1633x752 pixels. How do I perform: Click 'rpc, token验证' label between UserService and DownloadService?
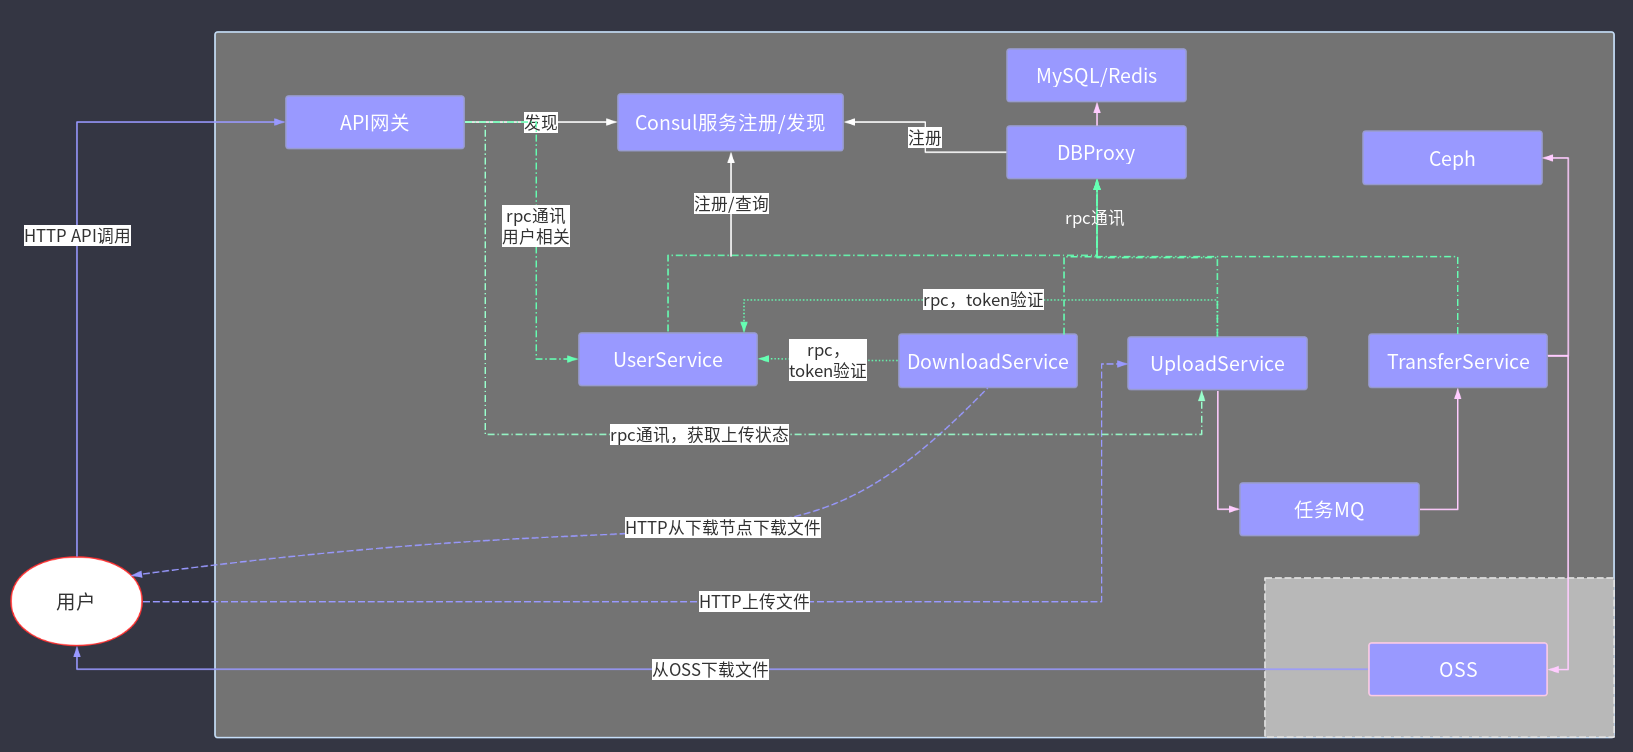[x=828, y=361]
